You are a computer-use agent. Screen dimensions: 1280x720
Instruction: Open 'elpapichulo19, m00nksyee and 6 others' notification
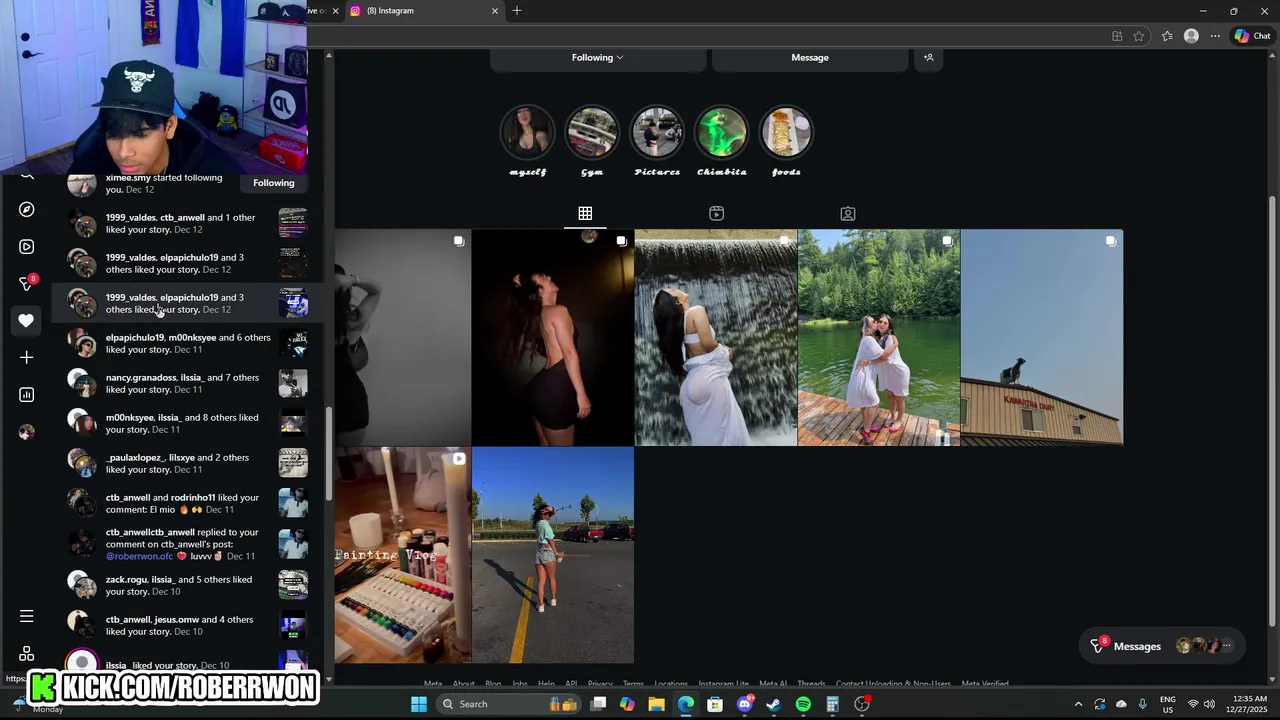pos(187,343)
